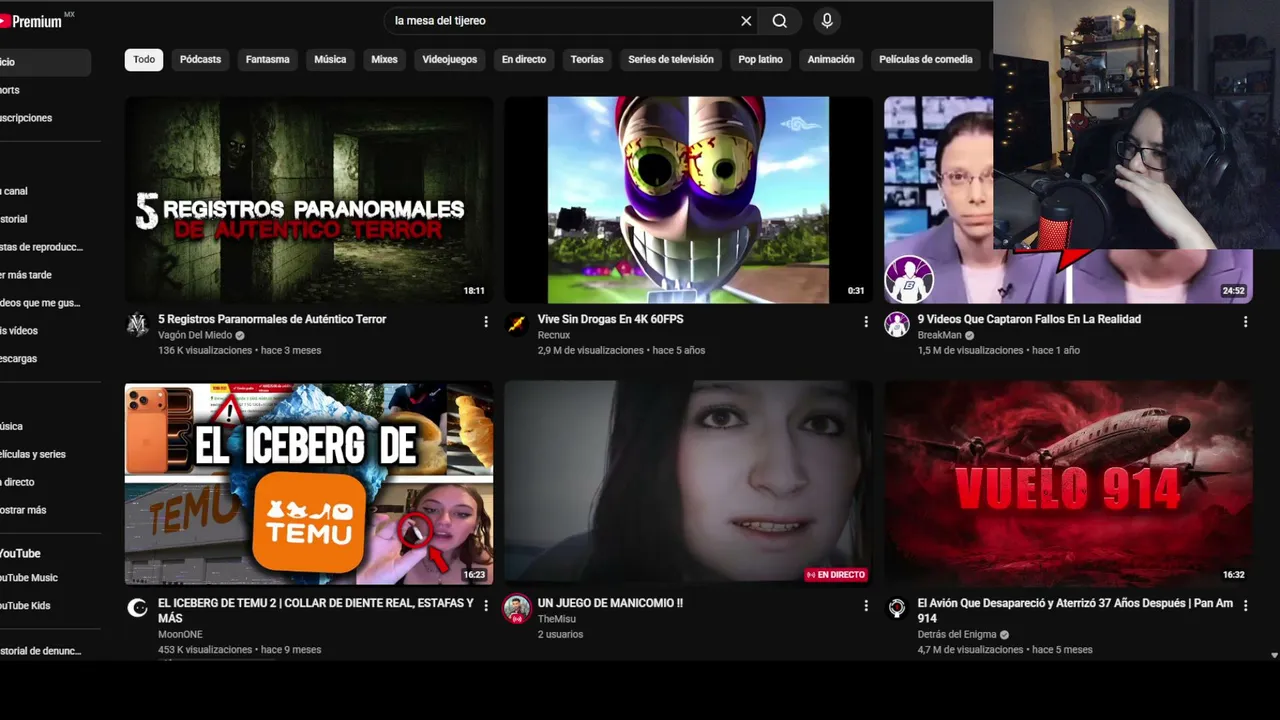Open Historial de denuncias in the sidebar
Screen dimensions: 1280x720
click(45, 651)
